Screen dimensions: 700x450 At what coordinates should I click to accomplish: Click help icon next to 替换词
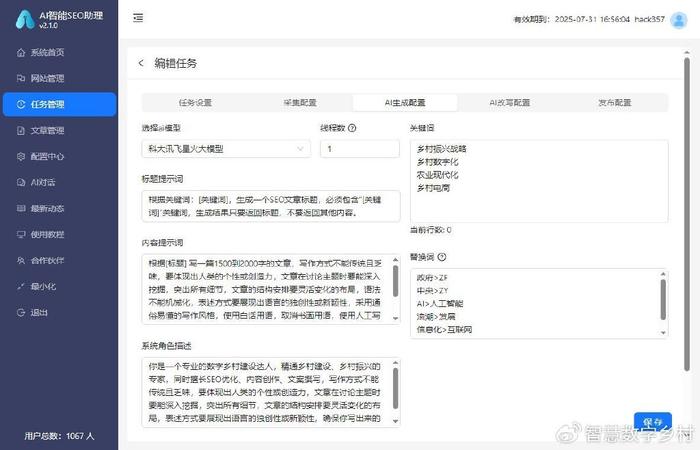click(442, 257)
